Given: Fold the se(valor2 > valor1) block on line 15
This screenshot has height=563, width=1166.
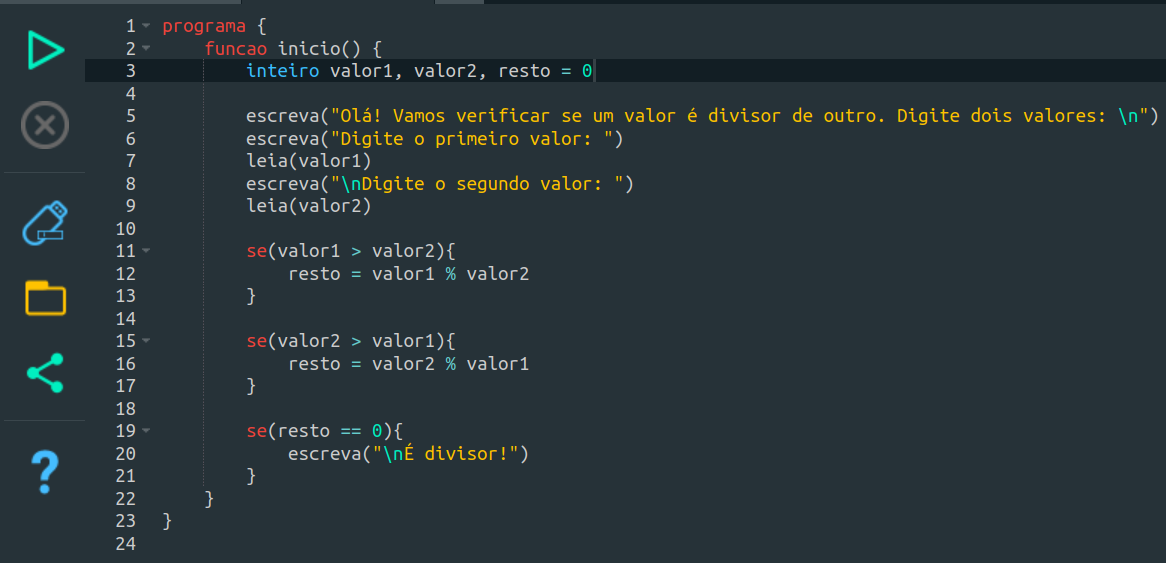Looking at the screenshot, I should click(x=146, y=341).
